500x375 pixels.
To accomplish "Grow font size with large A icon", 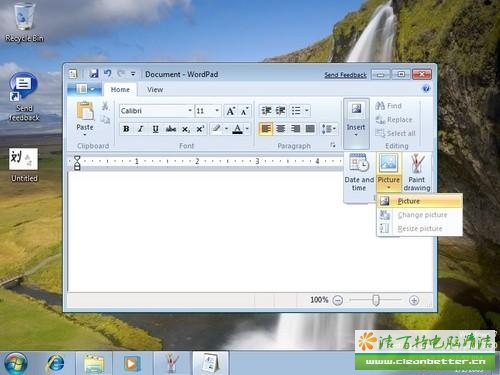I will (230, 111).
